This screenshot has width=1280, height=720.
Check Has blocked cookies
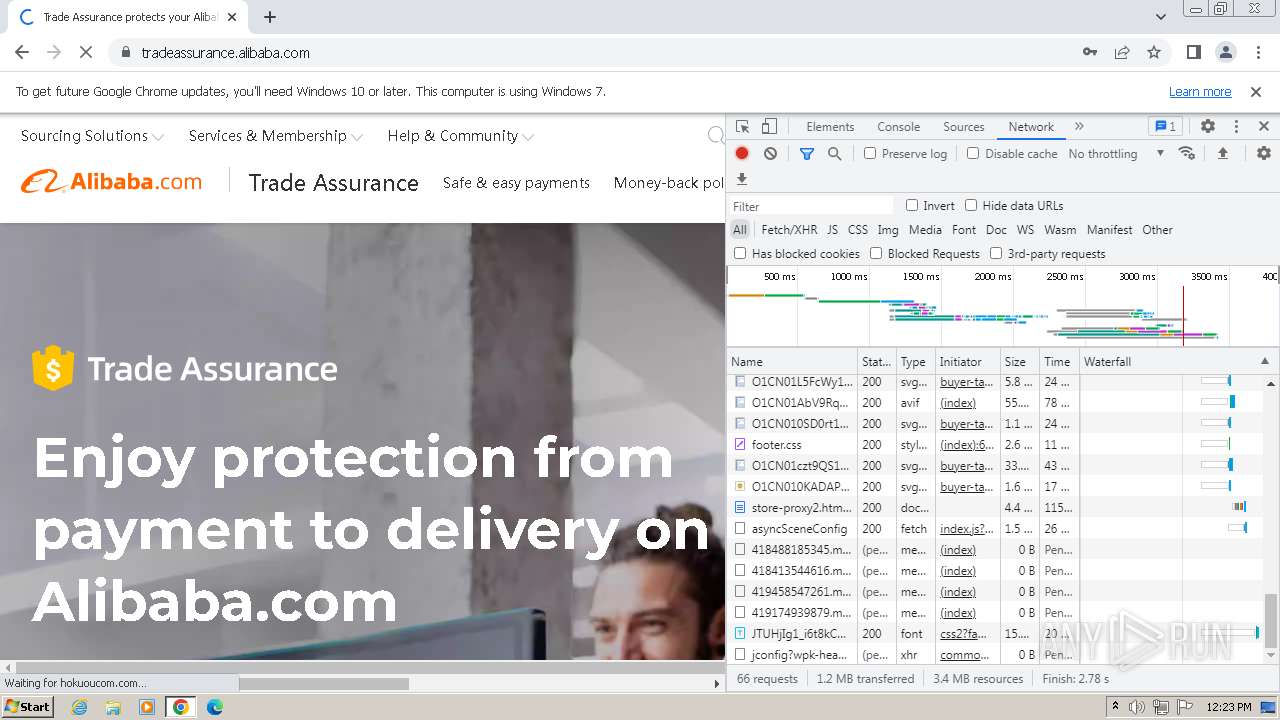740,253
